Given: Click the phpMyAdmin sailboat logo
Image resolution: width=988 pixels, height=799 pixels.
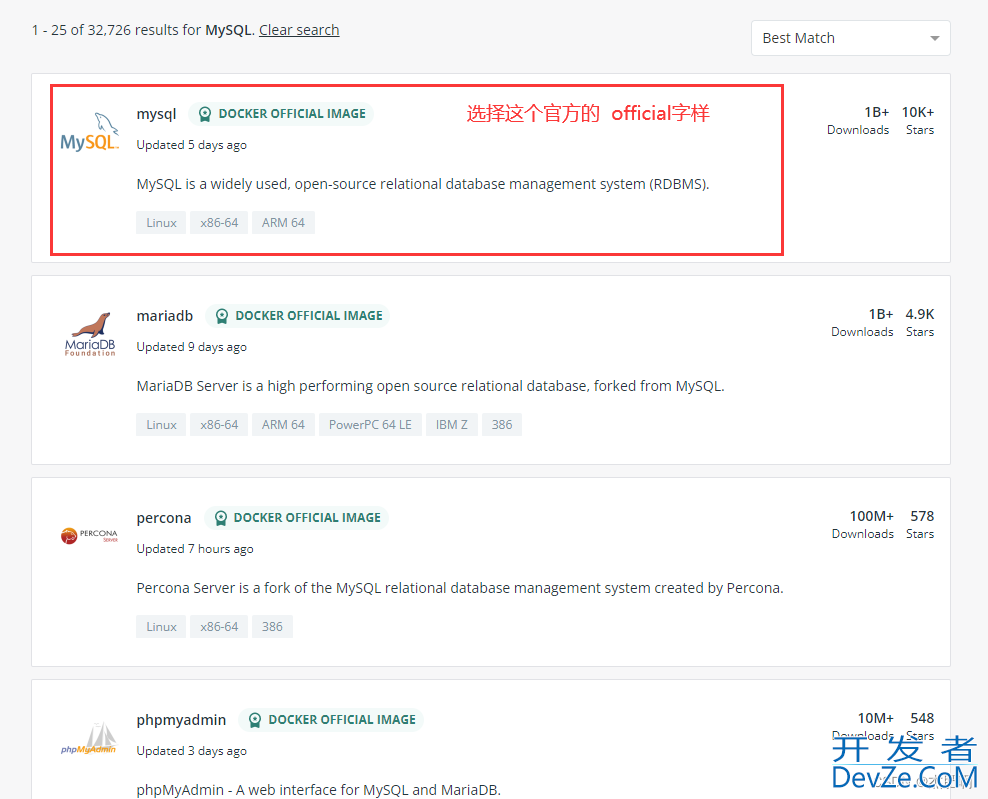Looking at the screenshot, I should [89, 738].
